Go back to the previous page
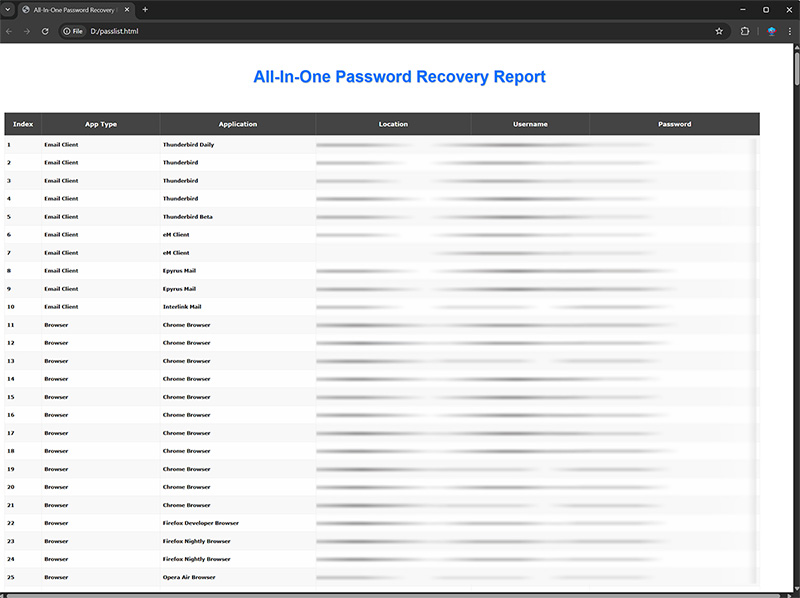This screenshot has width=800, height=598. click(x=9, y=31)
